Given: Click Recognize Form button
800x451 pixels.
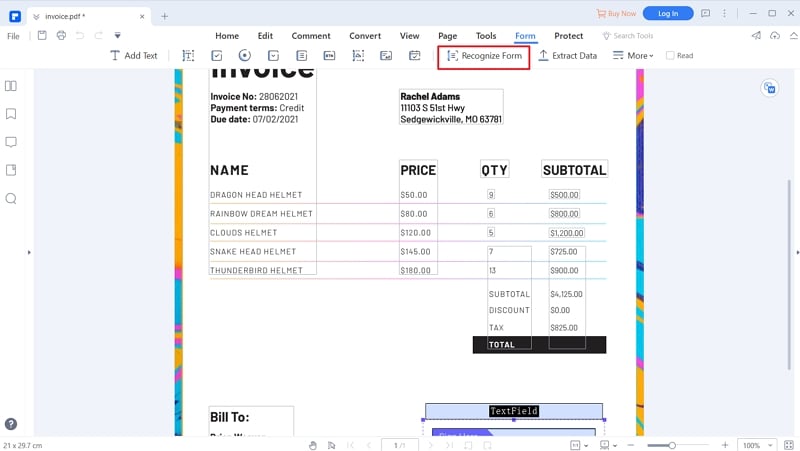Looking at the screenshot, I should (x=484, y=56).
